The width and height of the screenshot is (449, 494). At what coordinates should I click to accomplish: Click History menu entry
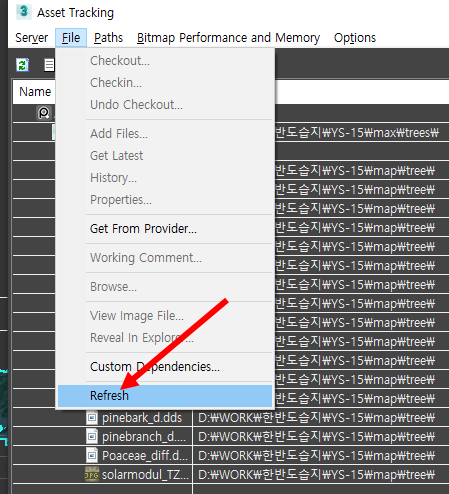165,178
